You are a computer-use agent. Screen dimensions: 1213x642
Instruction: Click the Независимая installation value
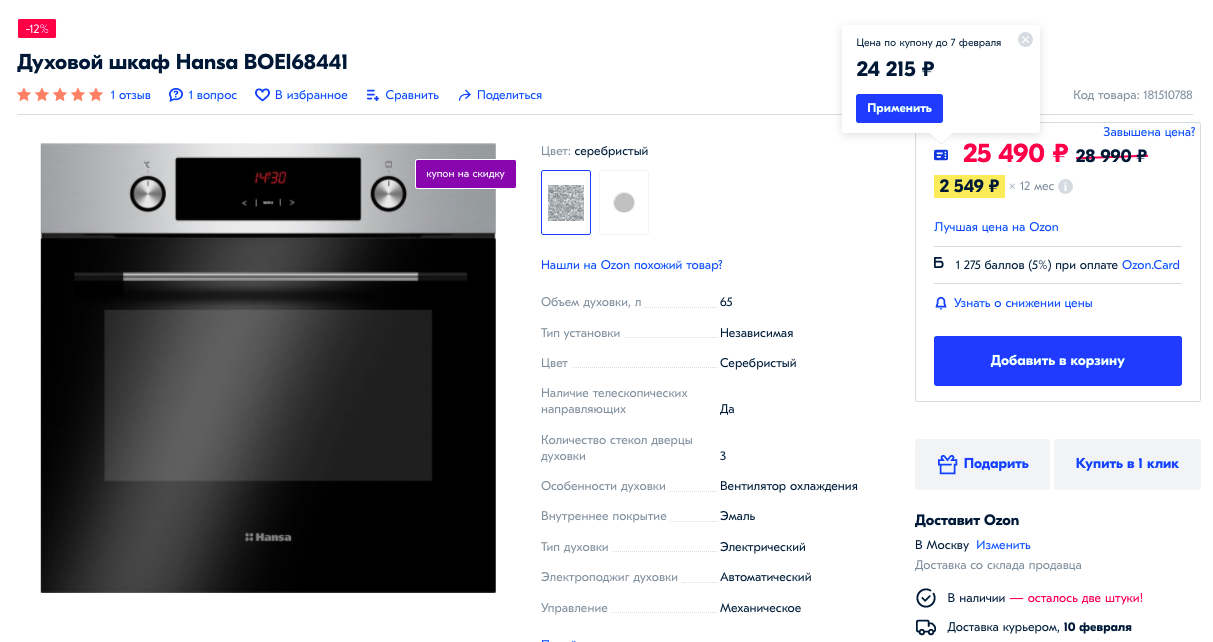pyautogui.click(x=756, y=333)
